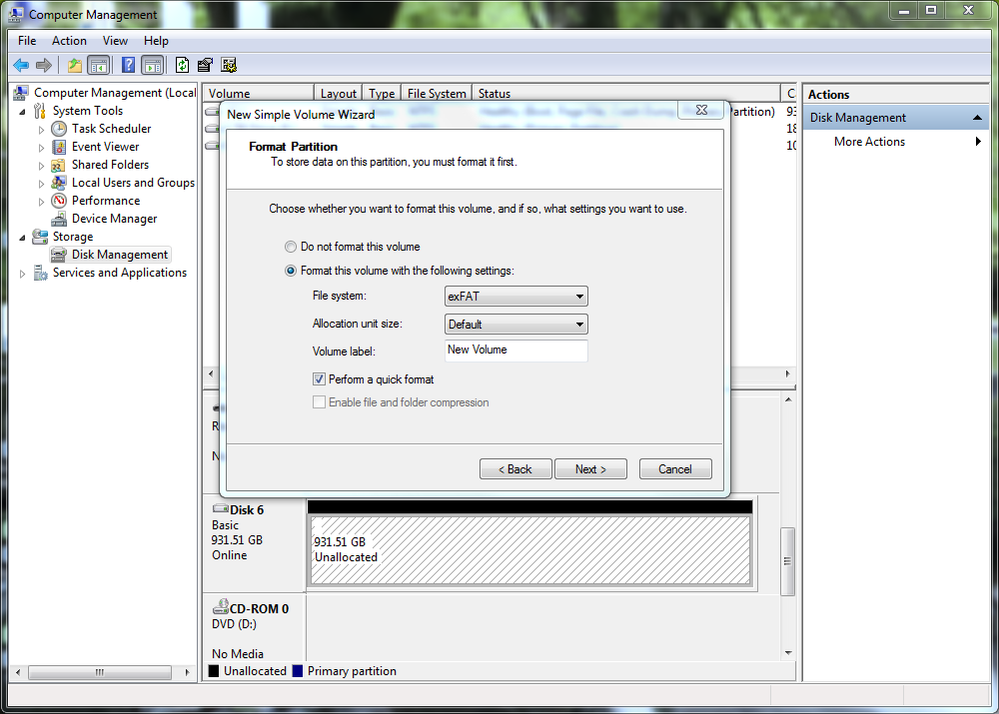Select the Task Scheduler clock icon
This screenshot has width=999, height=714.
59,129
